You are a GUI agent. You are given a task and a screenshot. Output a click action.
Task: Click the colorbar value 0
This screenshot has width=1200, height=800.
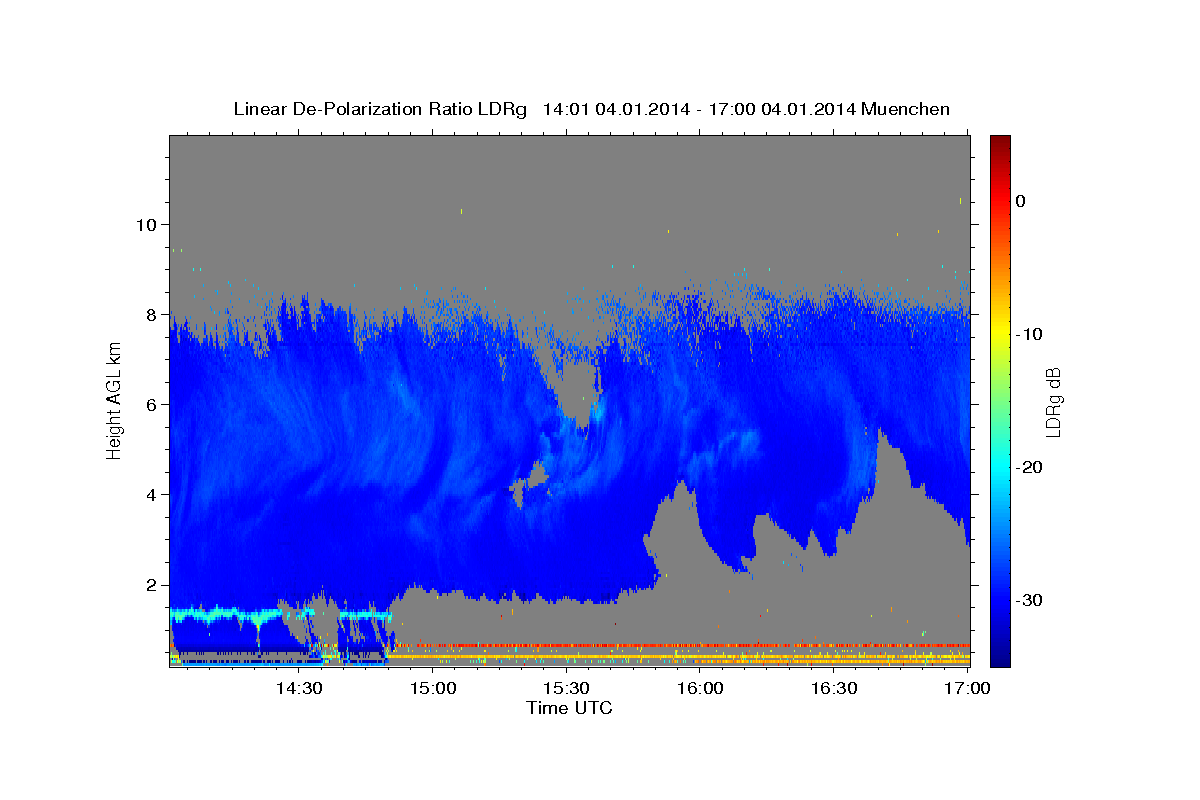[x=1021, y=201]
